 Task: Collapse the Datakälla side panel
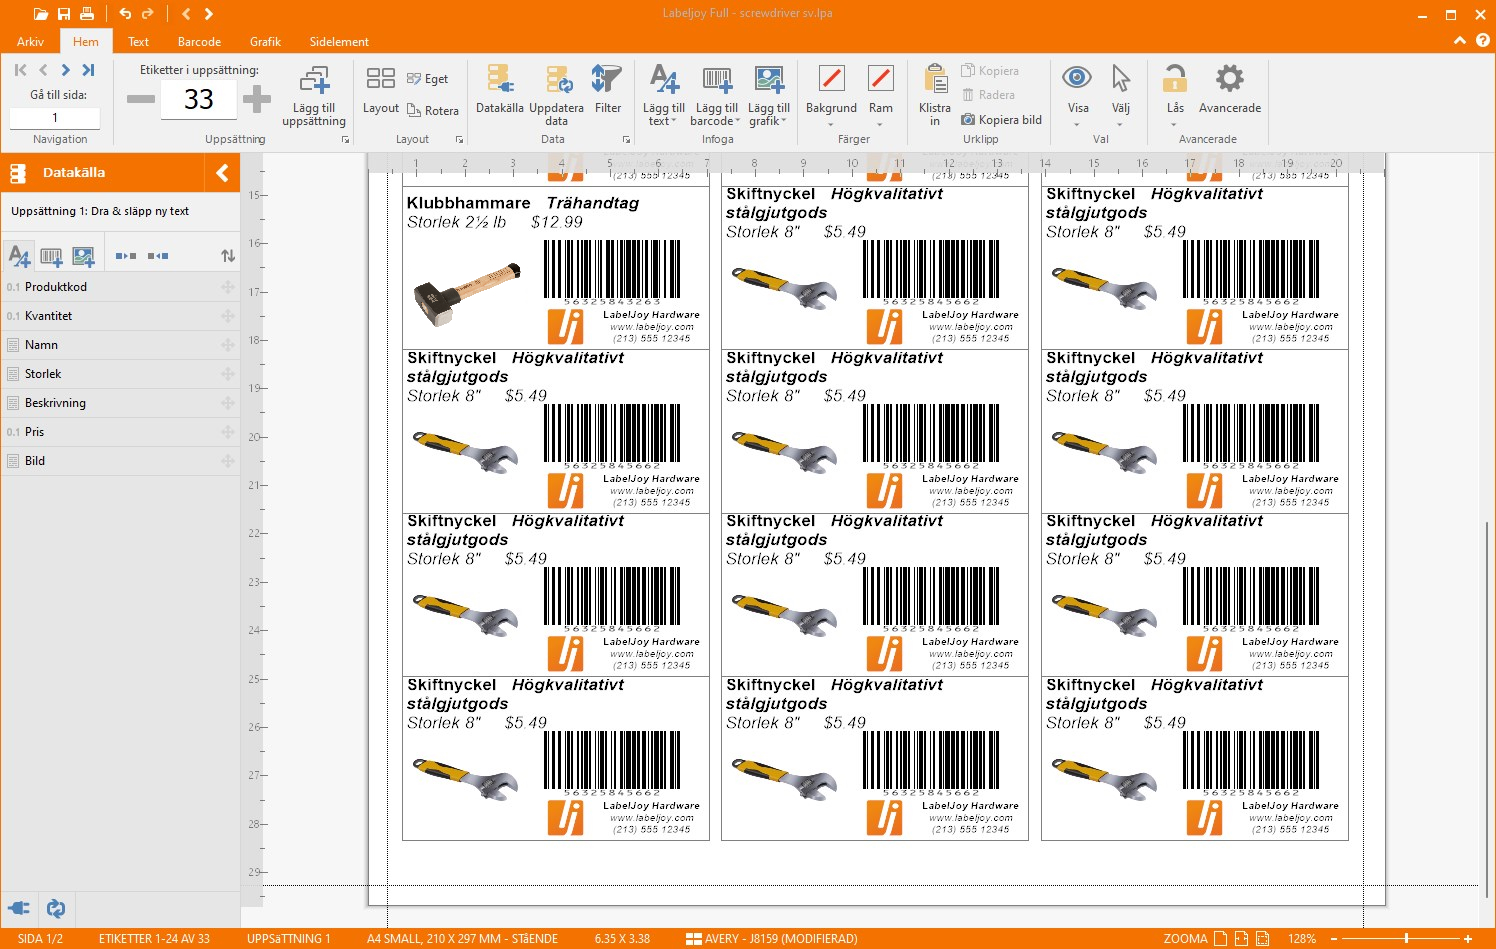pyautogui.click(x=222, y=173)
